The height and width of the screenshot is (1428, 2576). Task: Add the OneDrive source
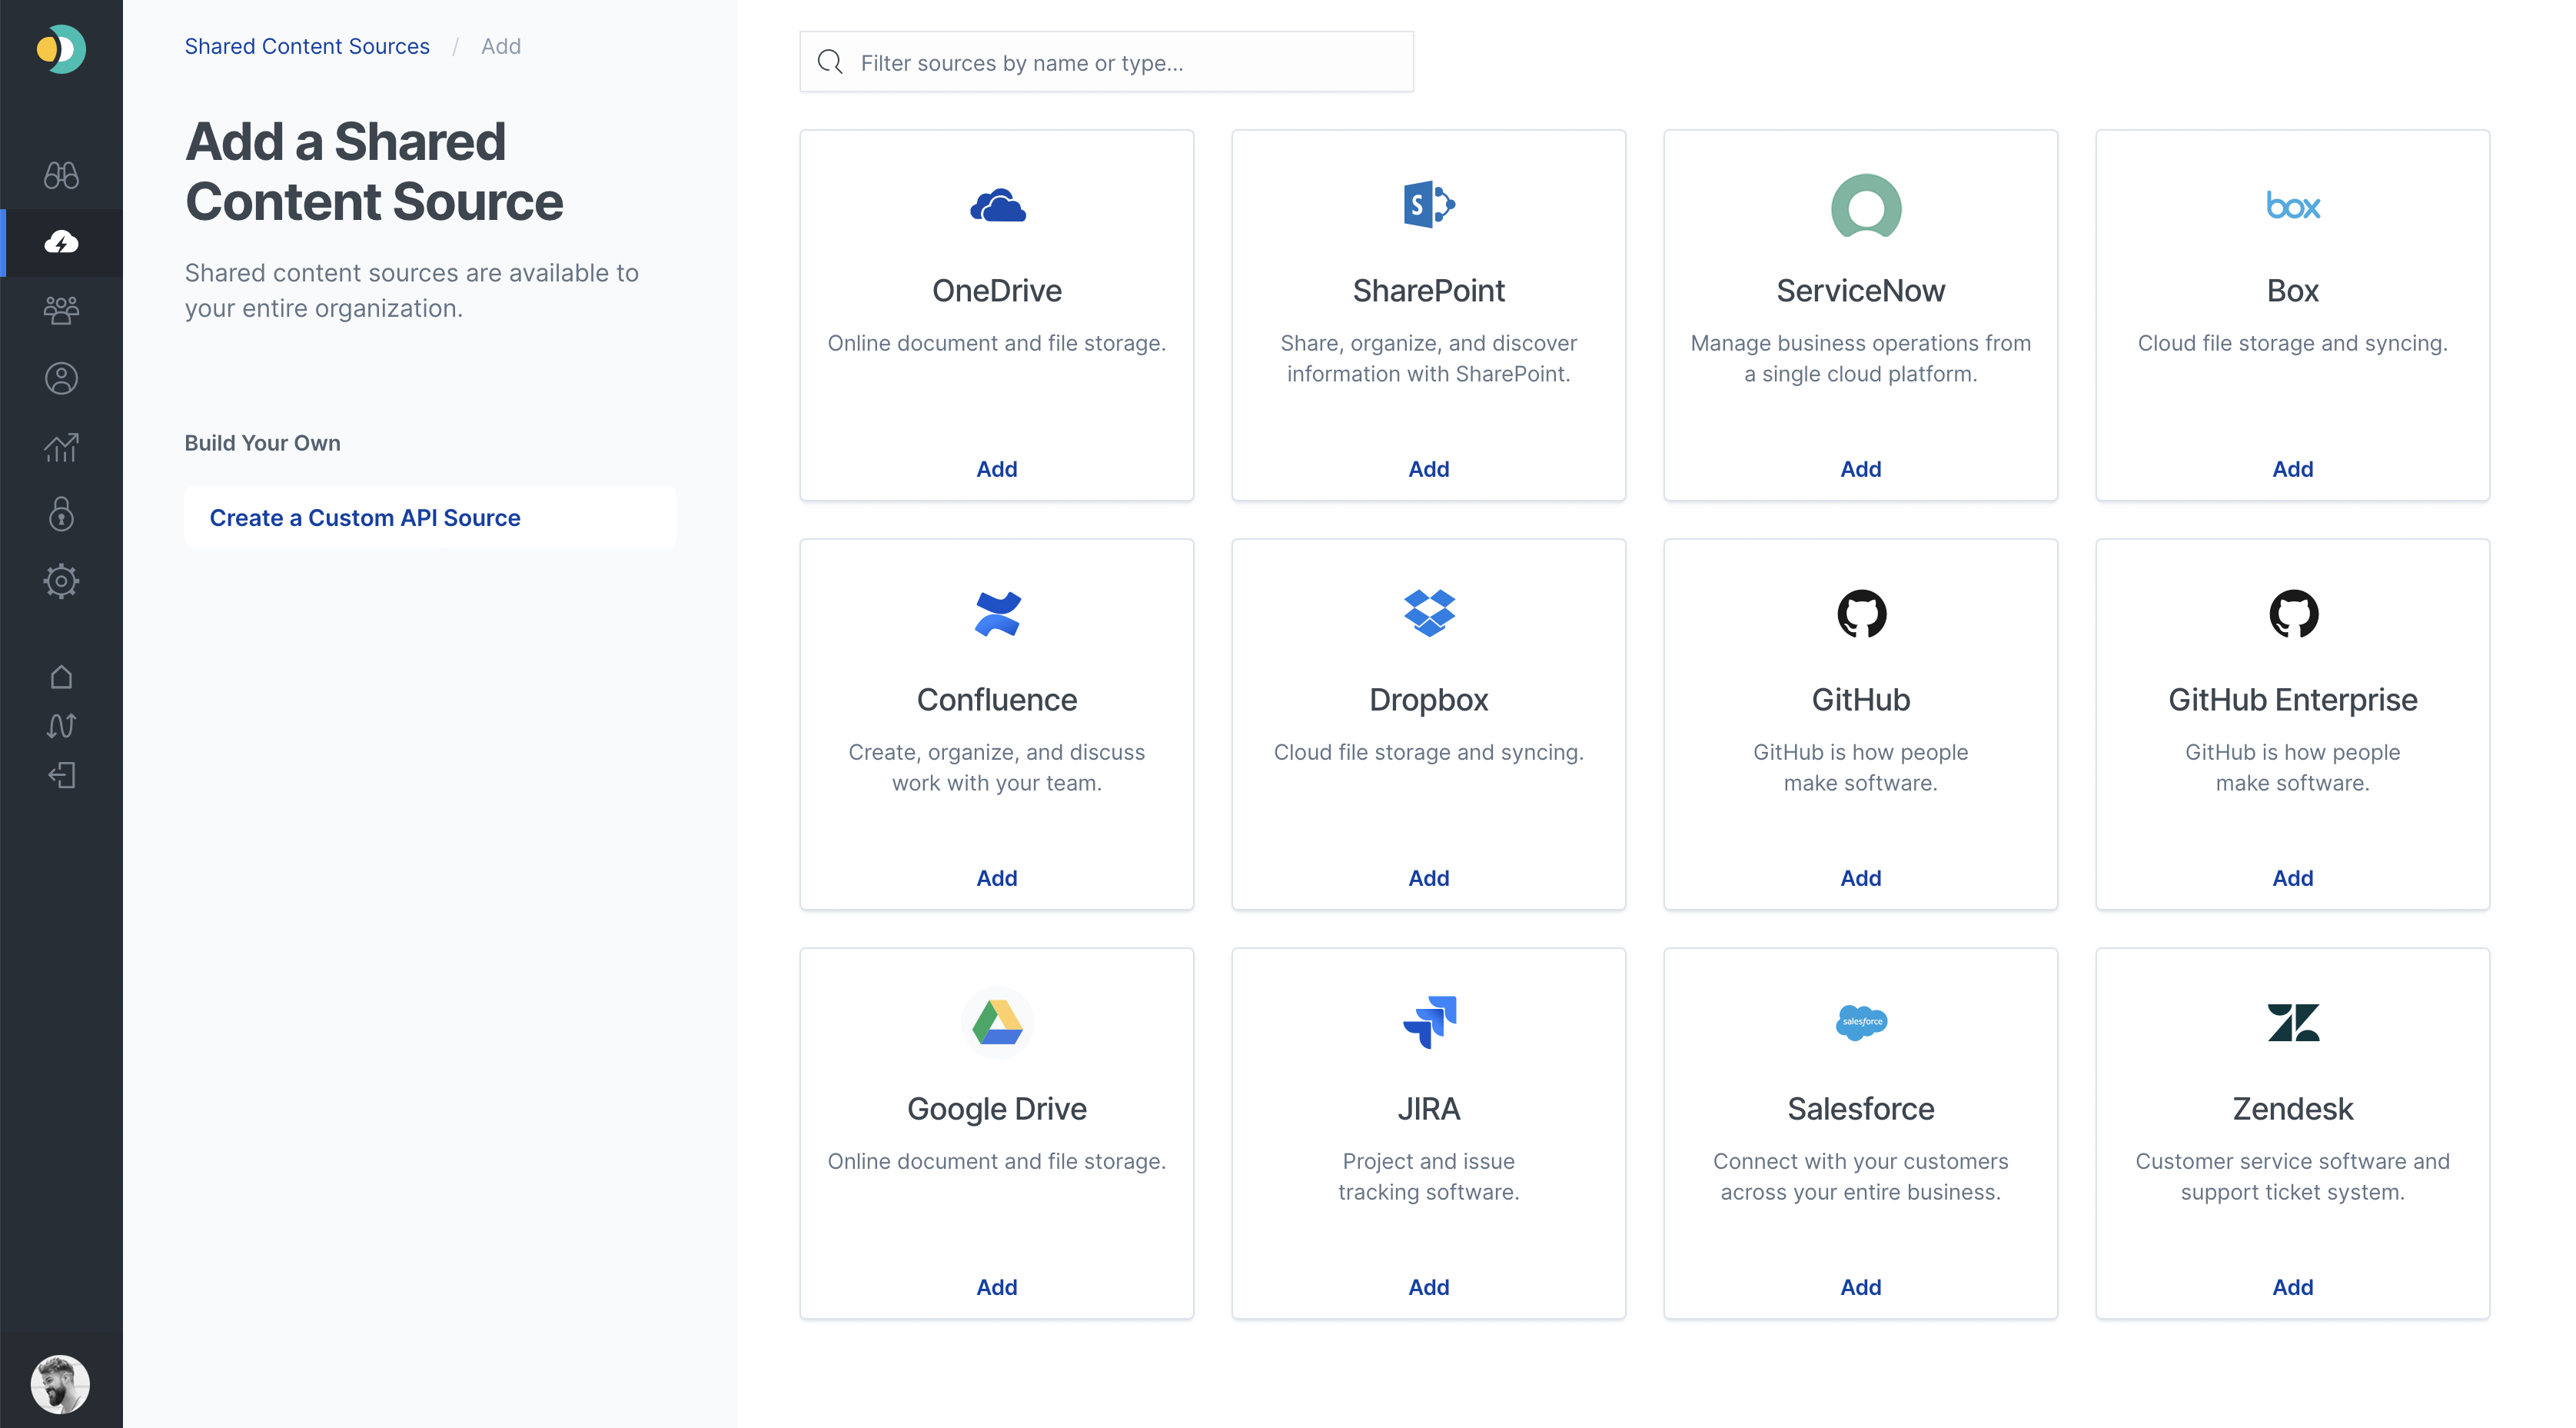click(996, 469)
